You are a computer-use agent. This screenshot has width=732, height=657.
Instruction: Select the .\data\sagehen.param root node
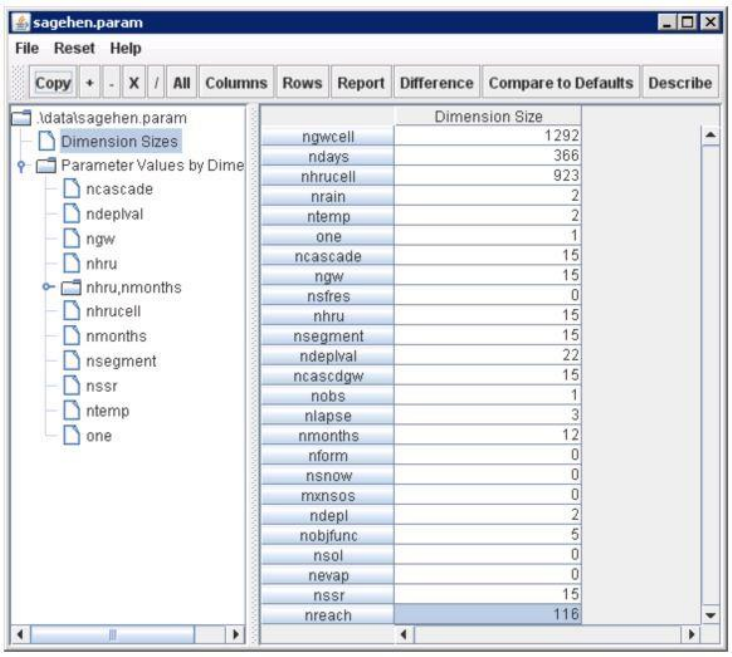112,118
